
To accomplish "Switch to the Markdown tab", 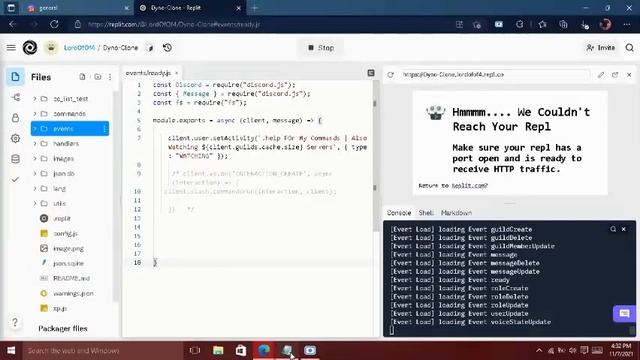I will 456,213.
